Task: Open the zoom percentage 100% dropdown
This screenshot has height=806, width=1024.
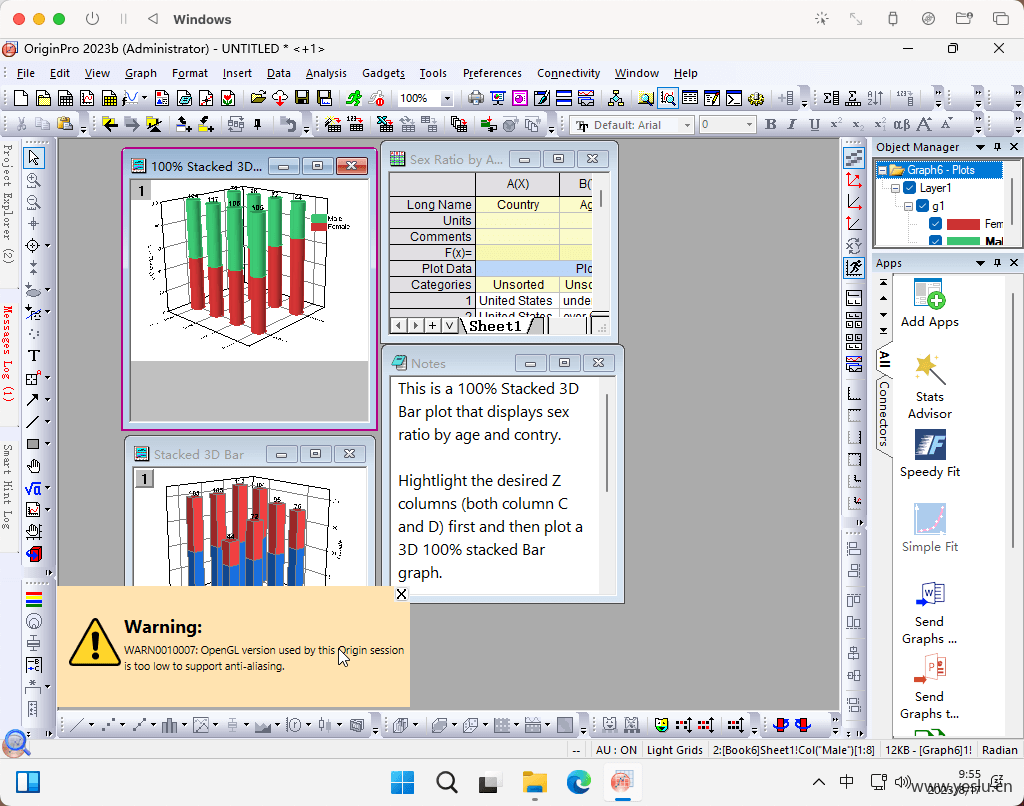Action: [x=447, y=99]
